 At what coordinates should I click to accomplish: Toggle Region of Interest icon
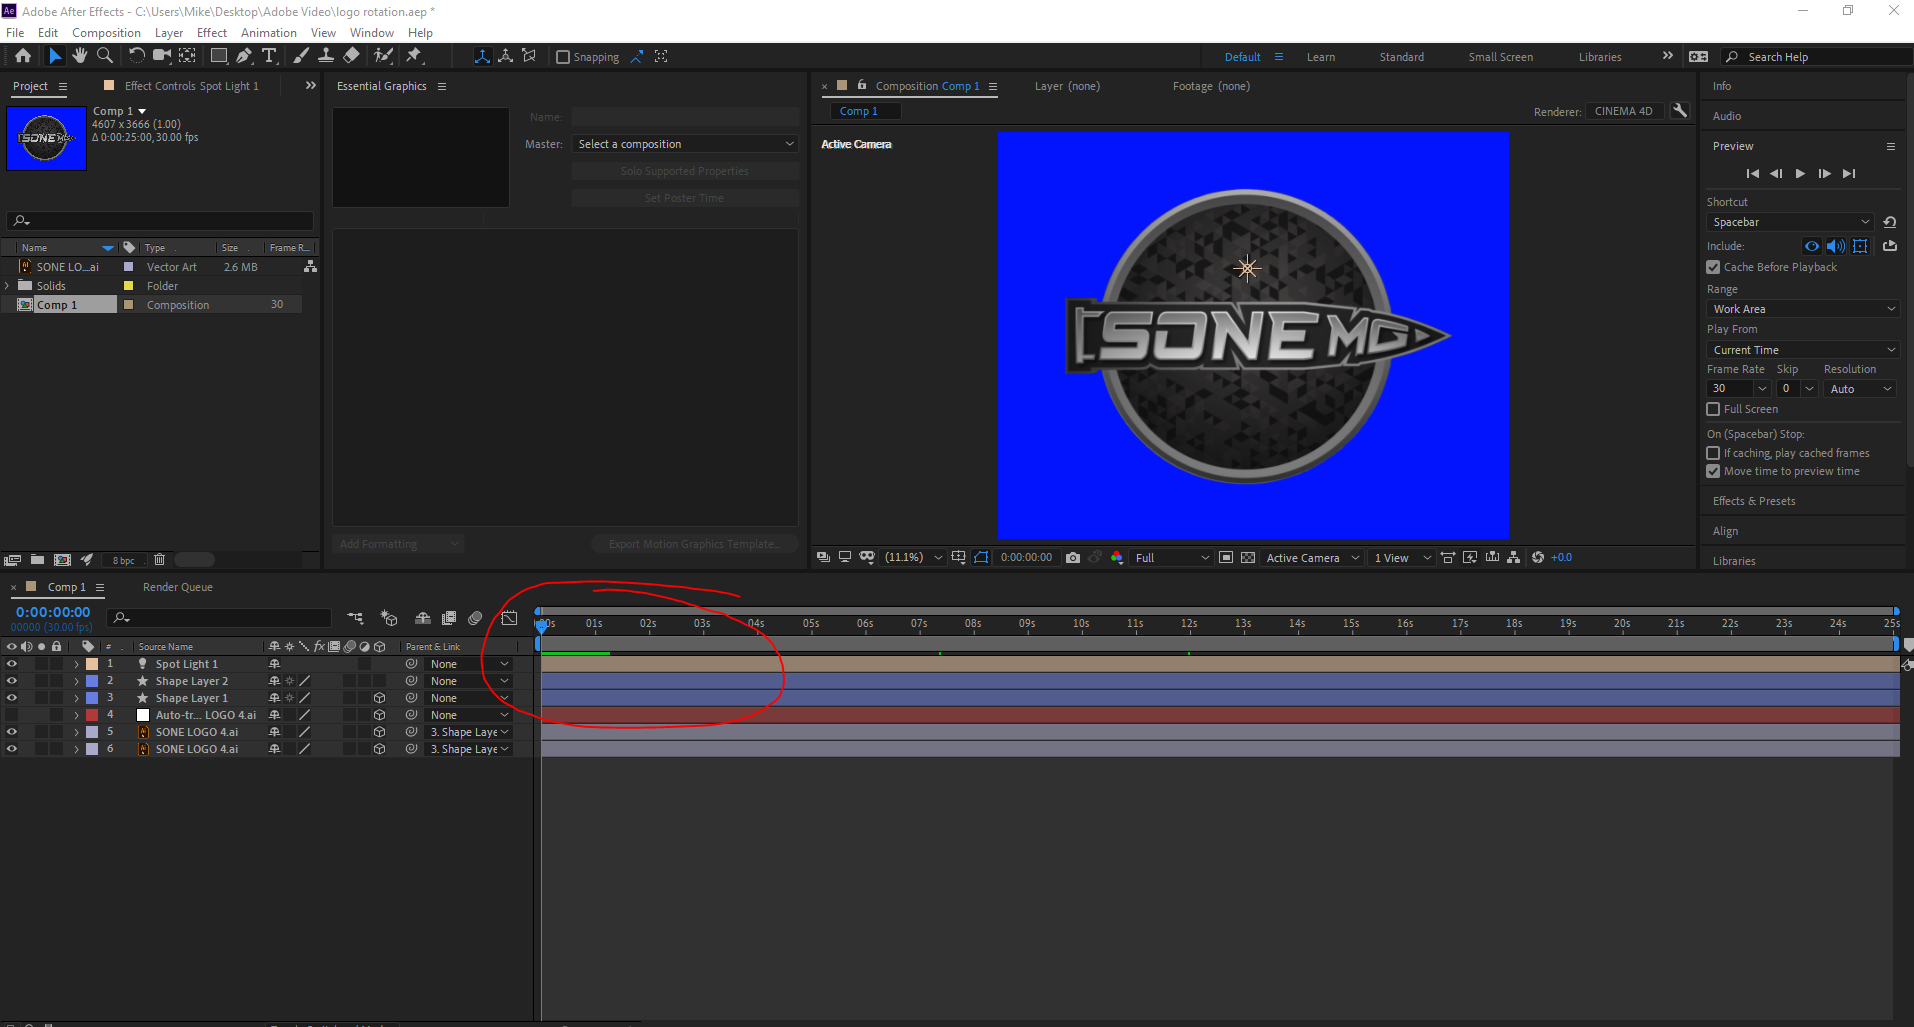click(x=1226, y=558)
